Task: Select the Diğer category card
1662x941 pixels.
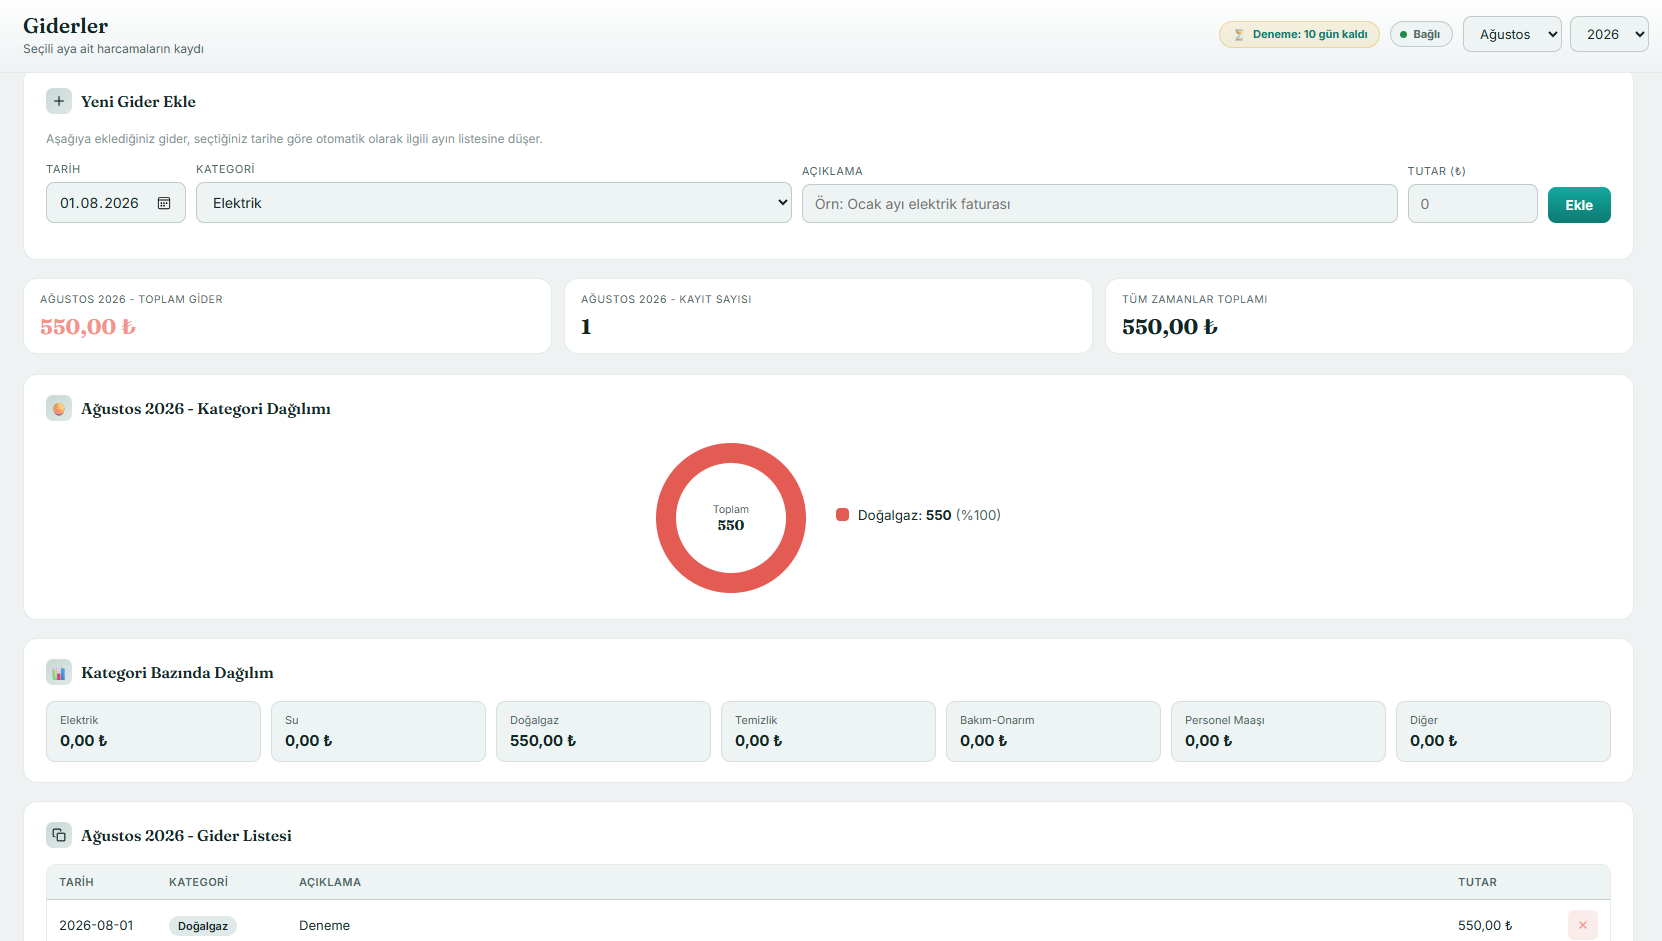Action: [1503, 731]
